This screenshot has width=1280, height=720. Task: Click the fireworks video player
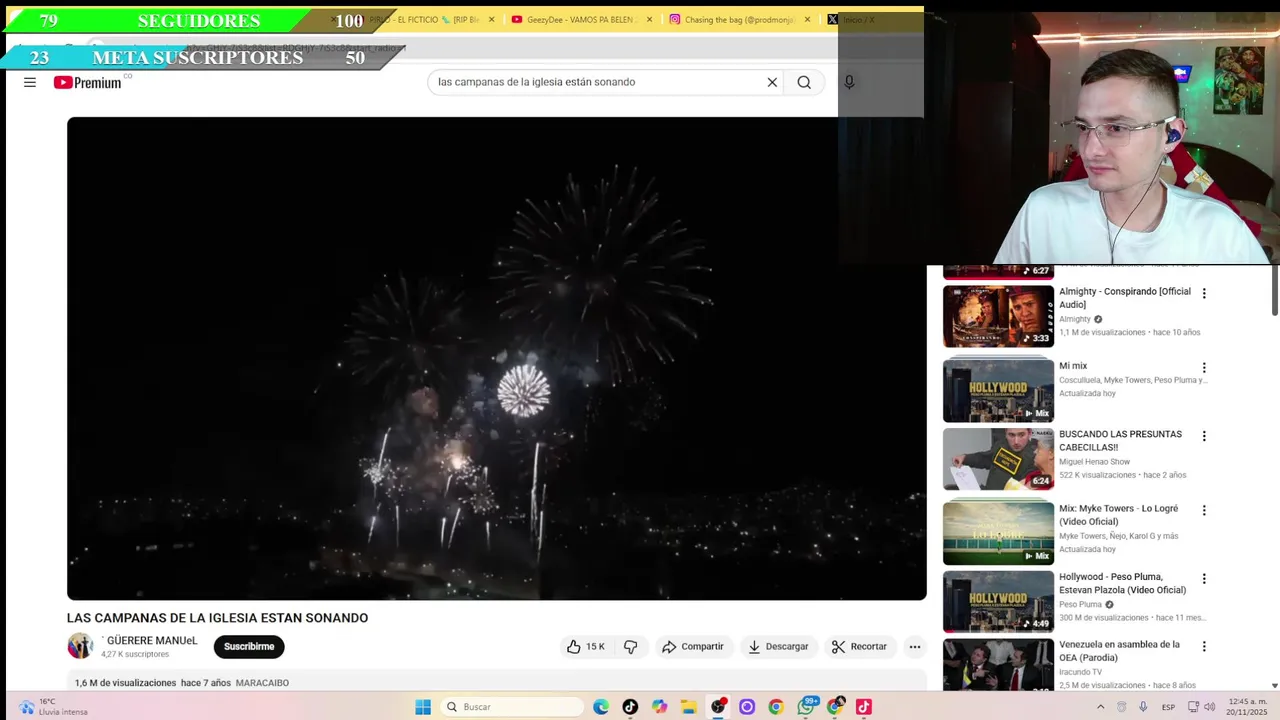click(x=496, y=358)
